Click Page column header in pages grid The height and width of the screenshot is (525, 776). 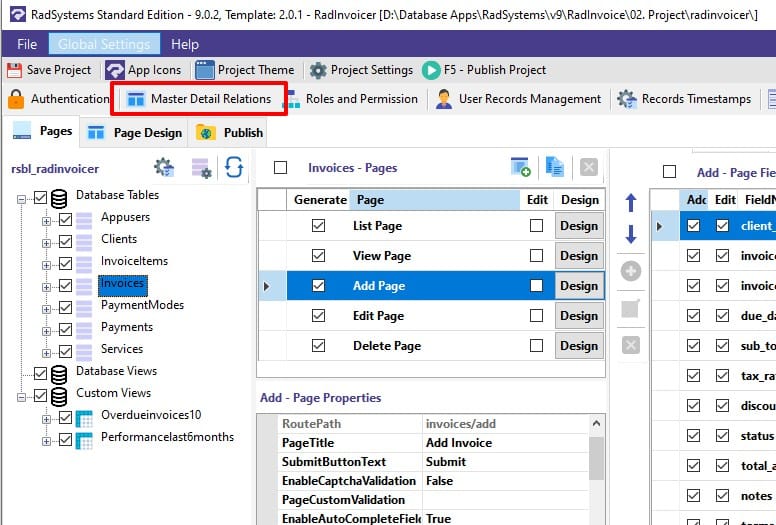click(435, 200)
